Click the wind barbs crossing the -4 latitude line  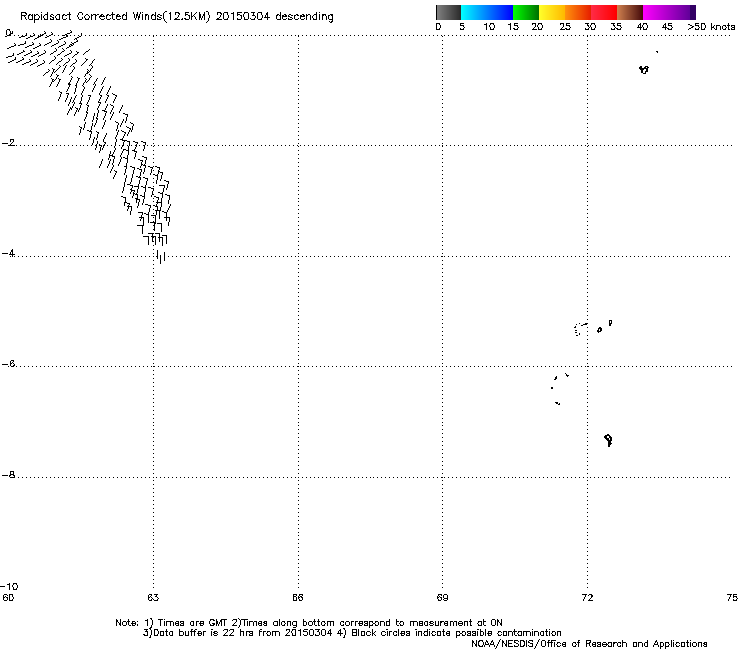click(161, 257)
